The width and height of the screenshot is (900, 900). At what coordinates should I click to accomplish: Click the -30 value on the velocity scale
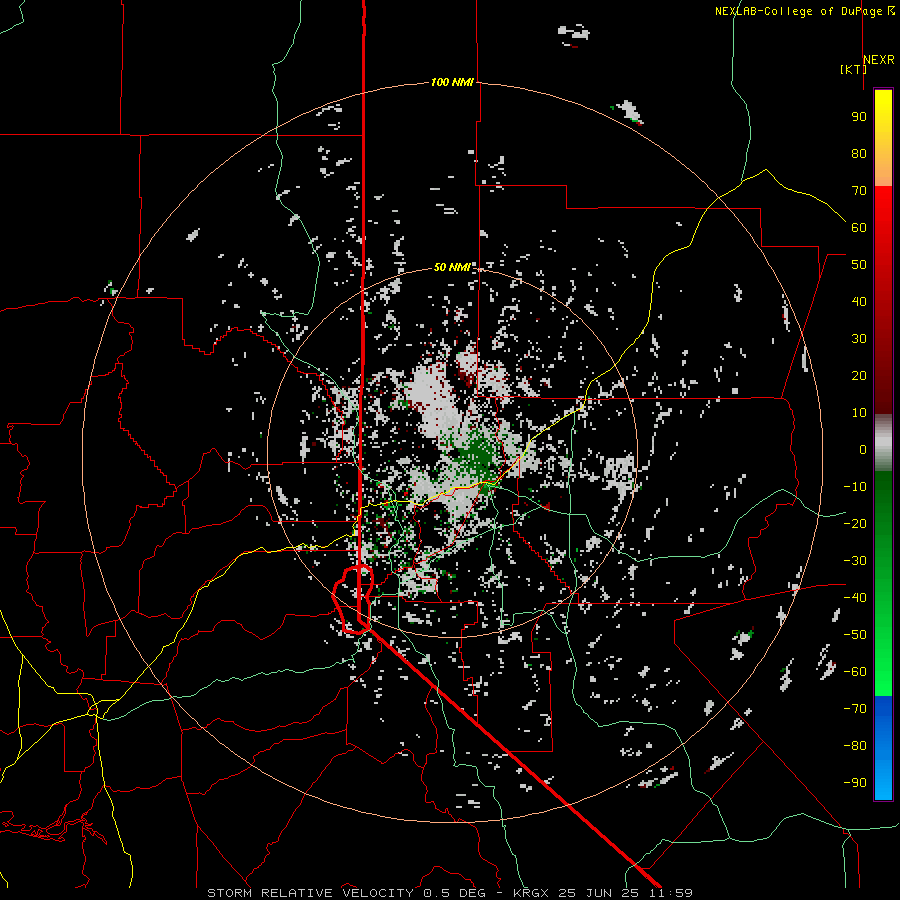pyautogui.click(x=855, y=561)
